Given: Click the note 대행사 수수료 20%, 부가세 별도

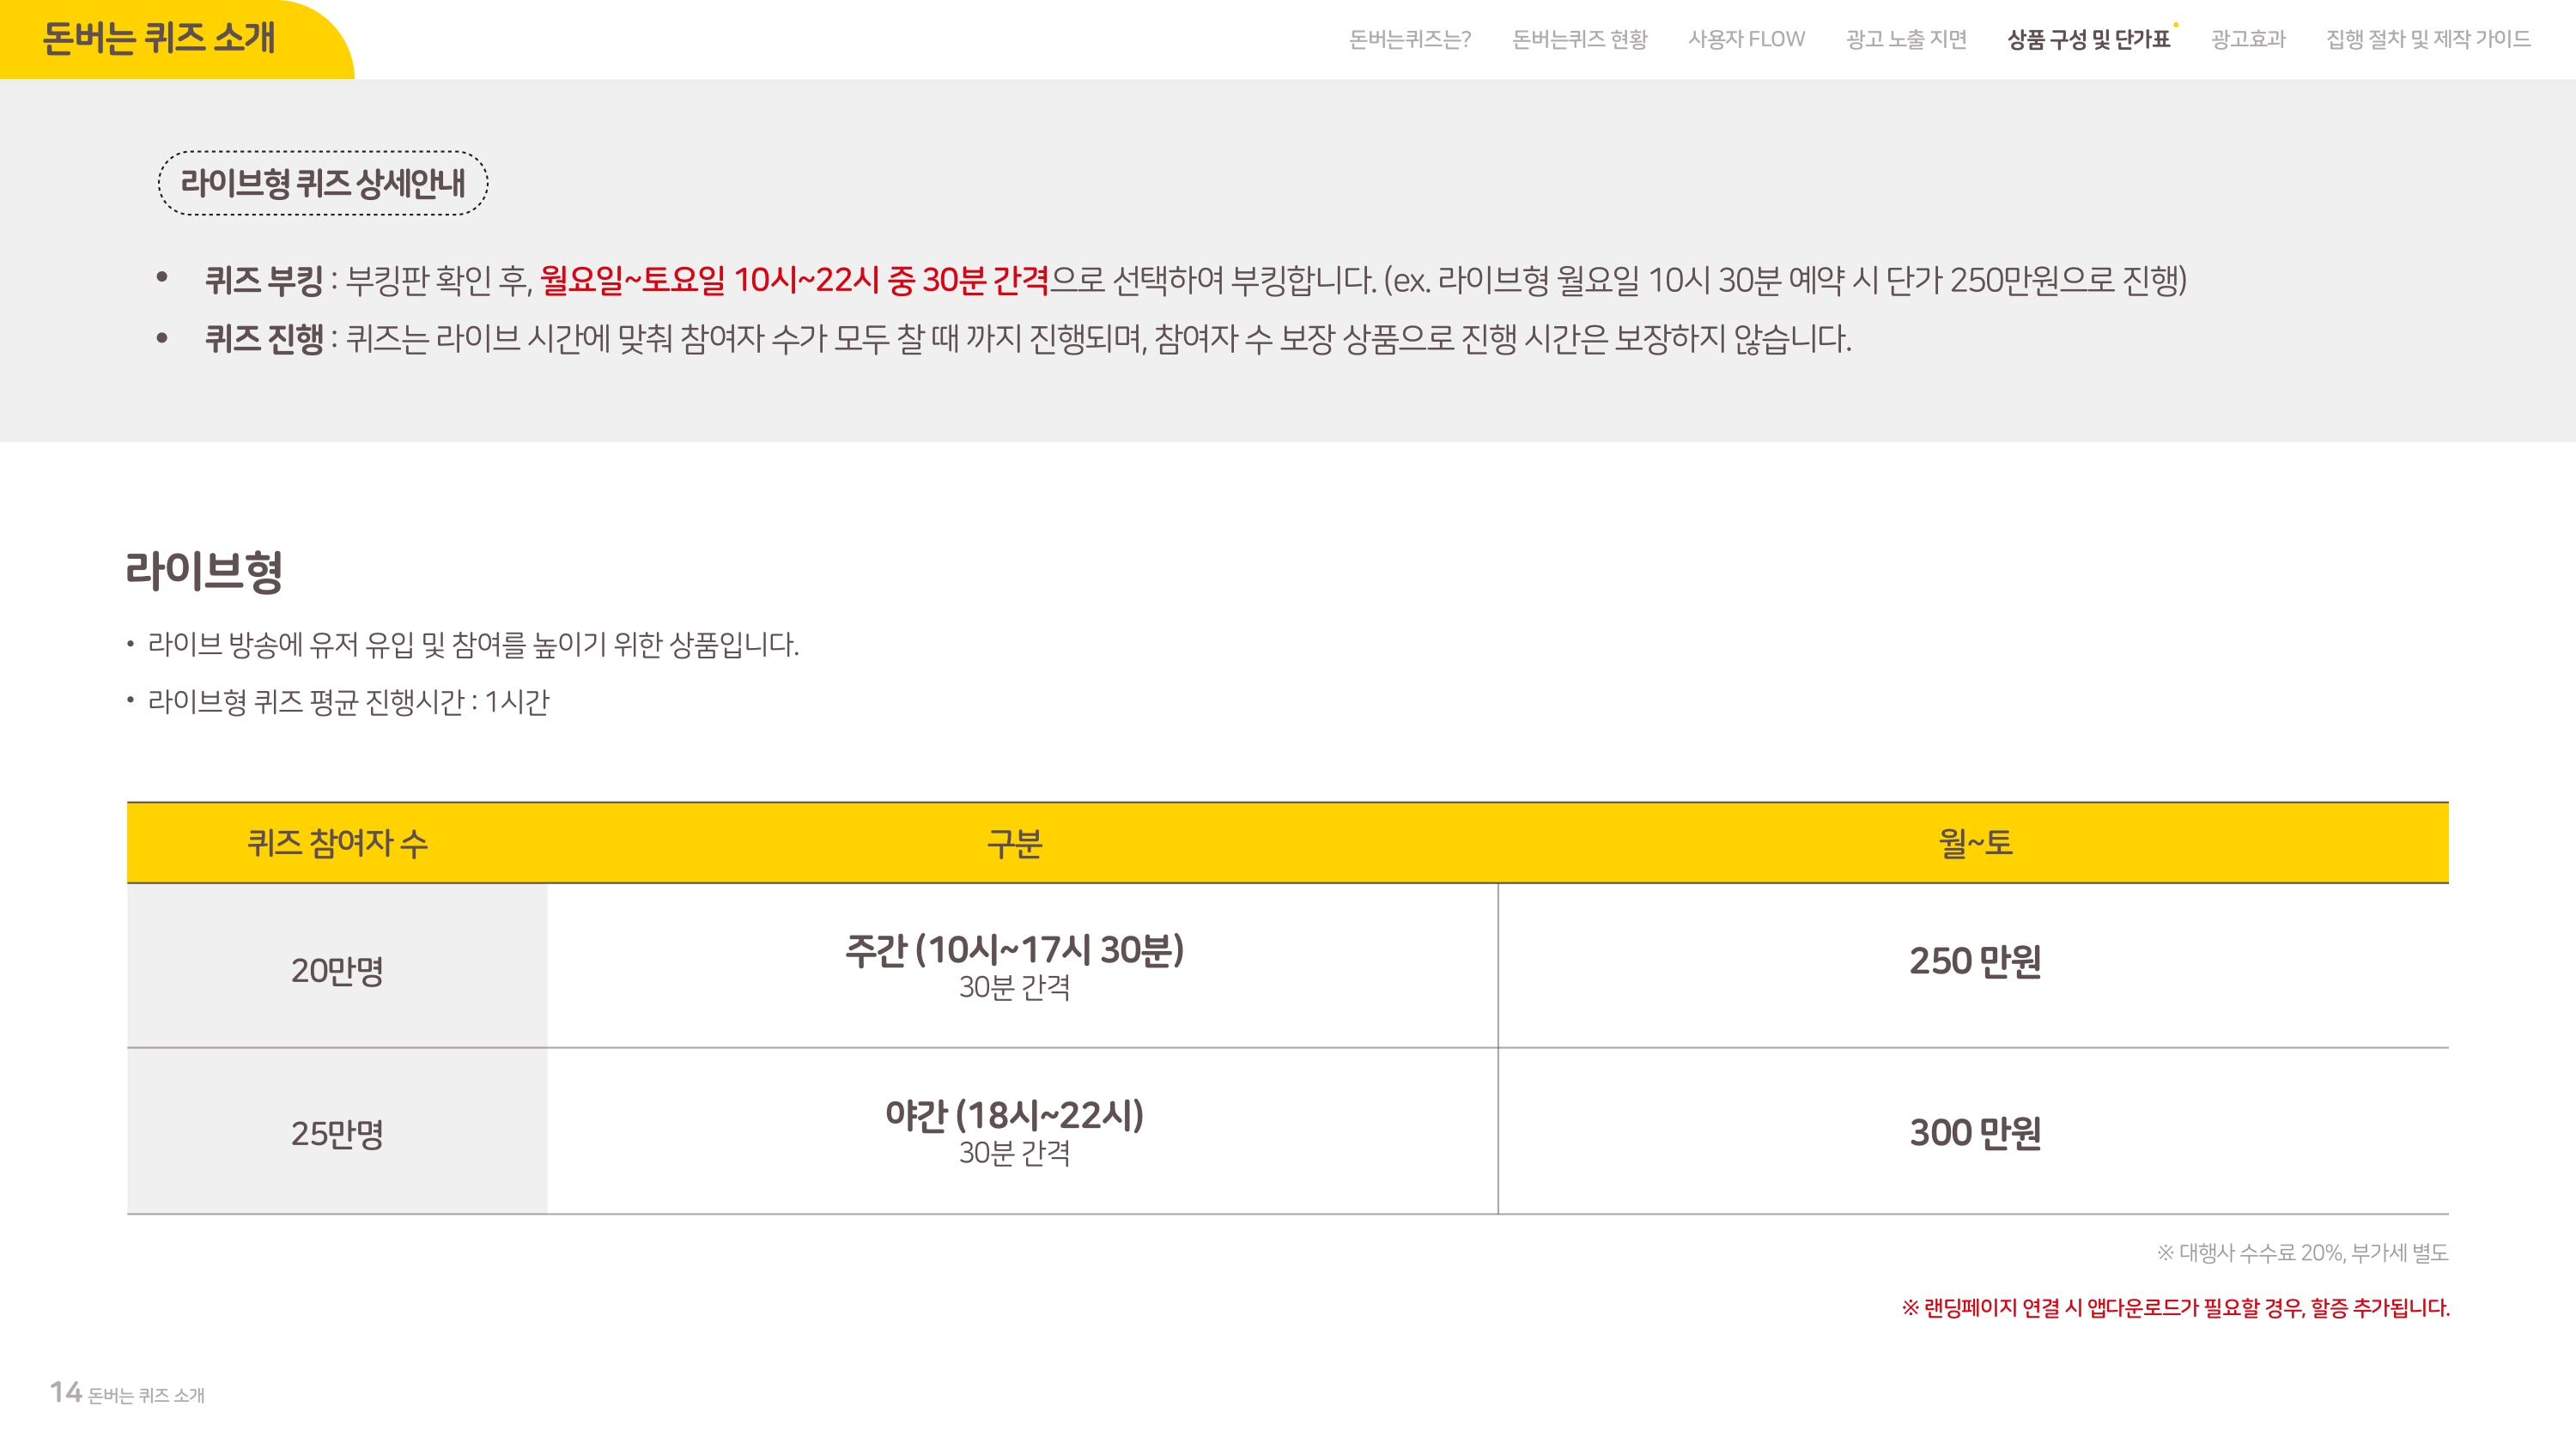Looking at the screenshot, I should [x=2302, y=1252].
